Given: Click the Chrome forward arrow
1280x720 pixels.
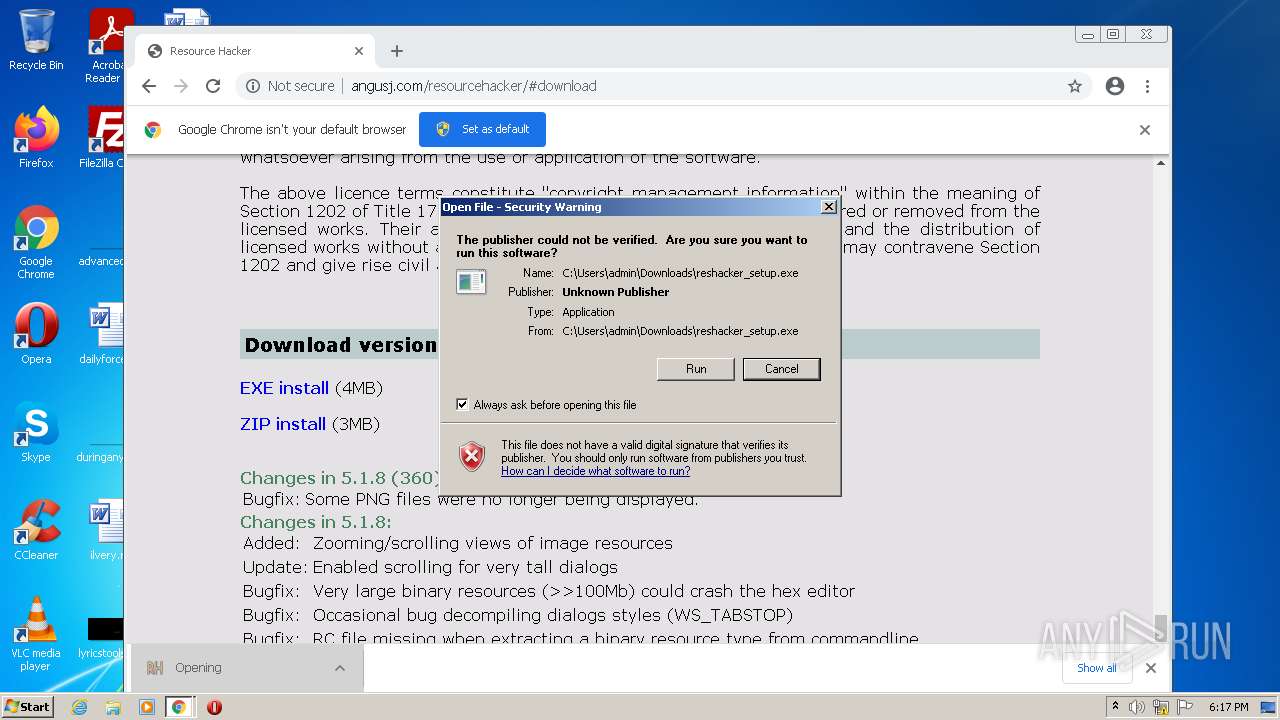Looking at the screenshot, I should pyautogui.click(x=181, y=86).
